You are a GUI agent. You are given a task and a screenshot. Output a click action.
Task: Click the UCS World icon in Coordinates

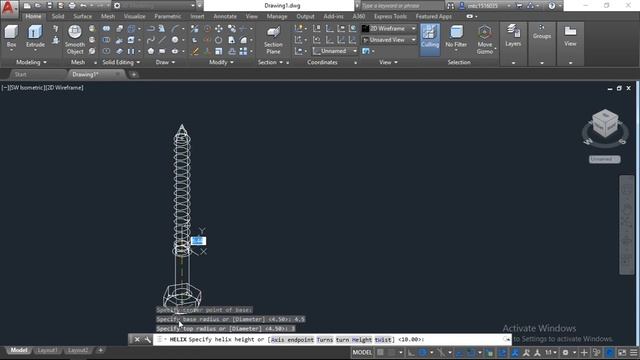352,29
